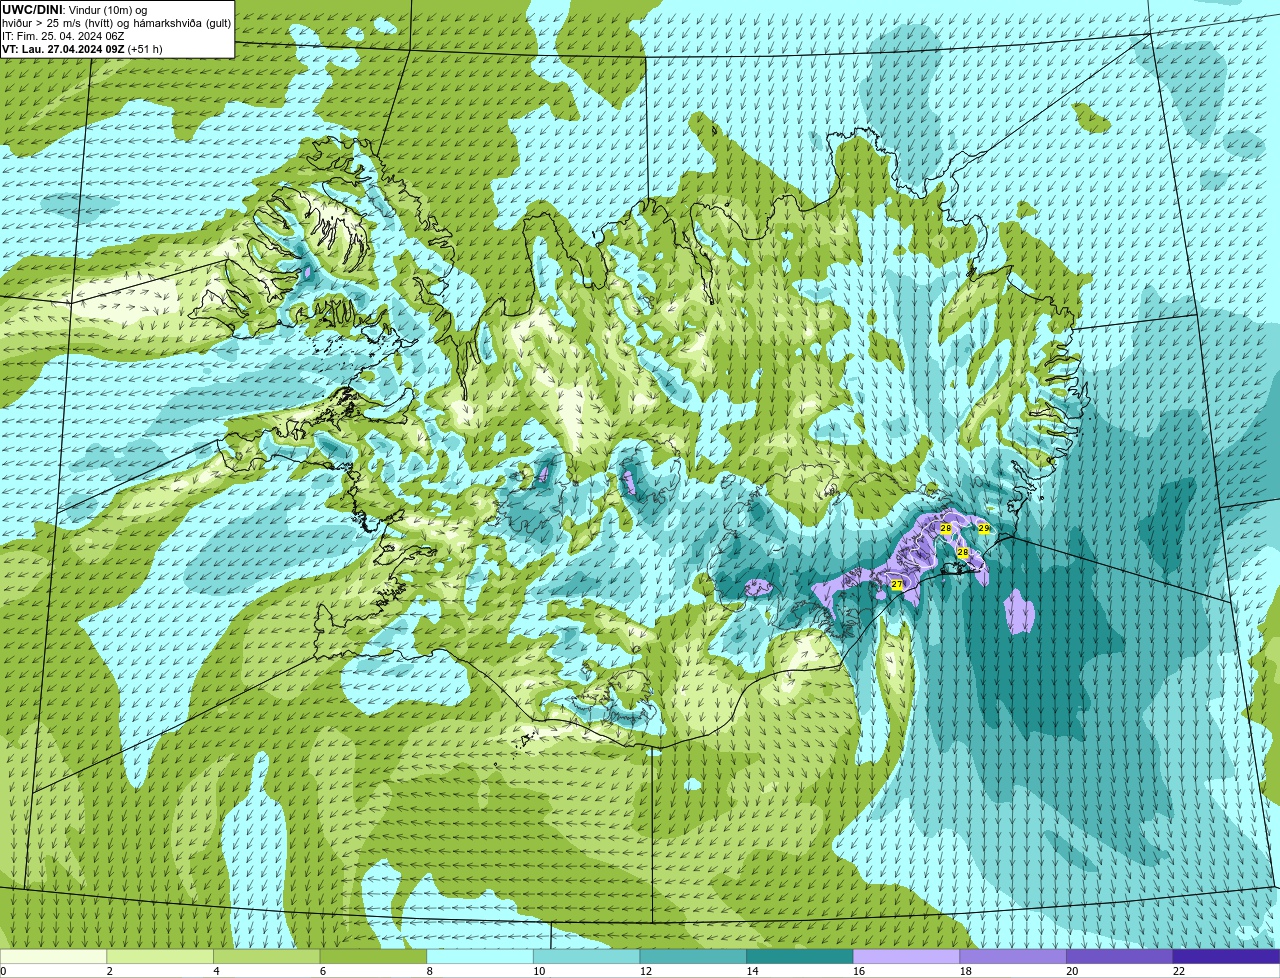Image resolution: width=1280 pixels, height=978 pixels.
Task: Click the scale tick number 0
Action: (x=3, y=971)
